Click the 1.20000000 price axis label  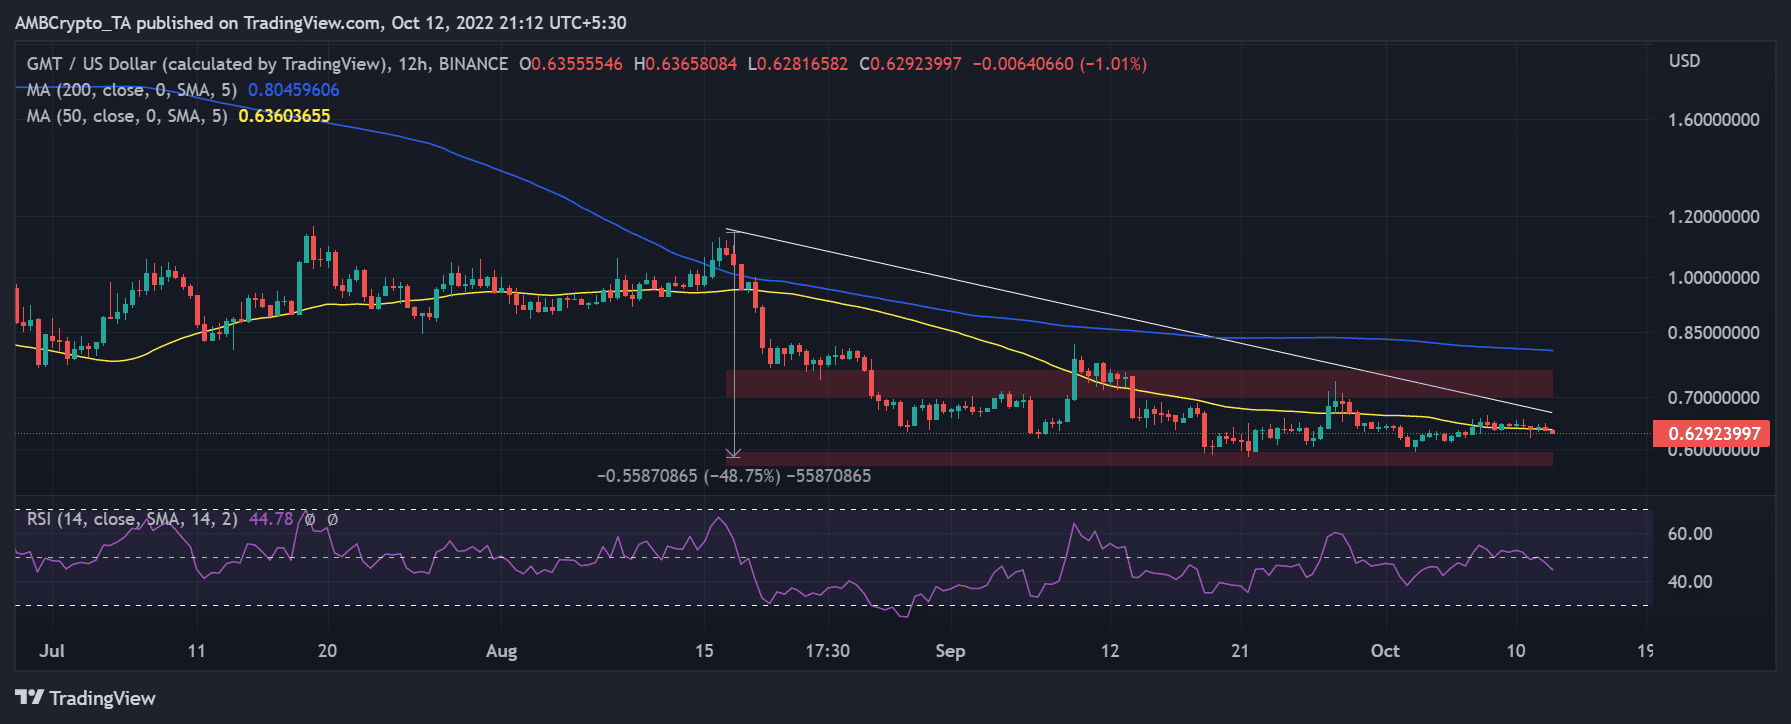[1714, 217]
